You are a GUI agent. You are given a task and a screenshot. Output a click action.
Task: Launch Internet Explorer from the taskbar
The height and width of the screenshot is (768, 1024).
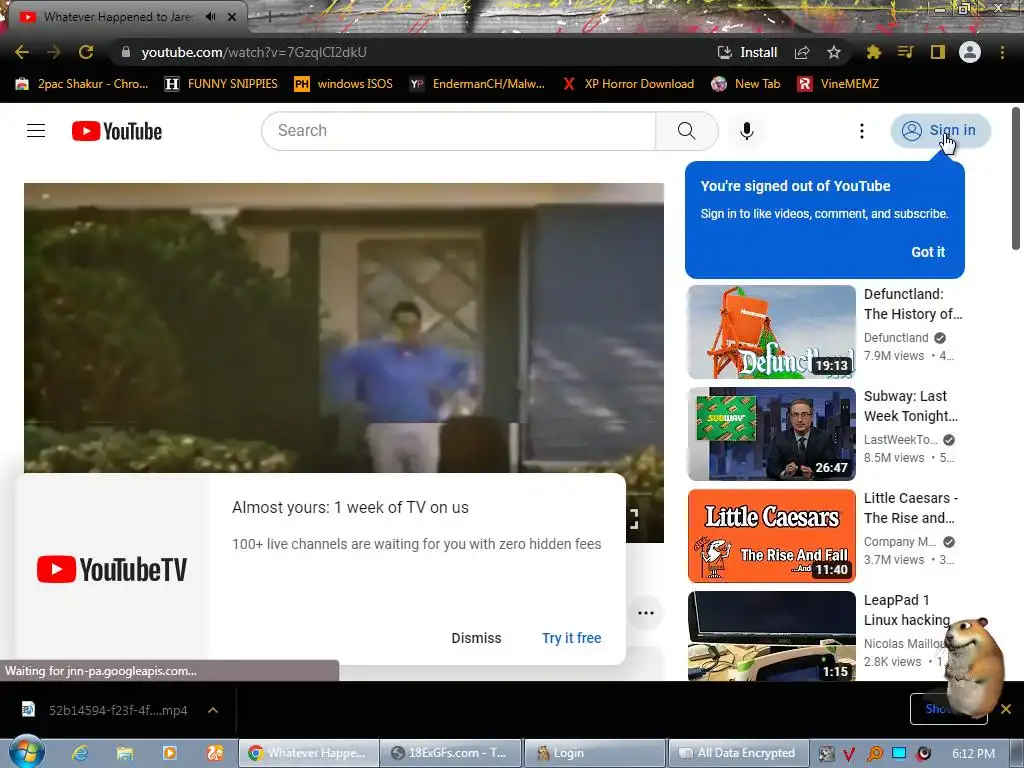80,753
